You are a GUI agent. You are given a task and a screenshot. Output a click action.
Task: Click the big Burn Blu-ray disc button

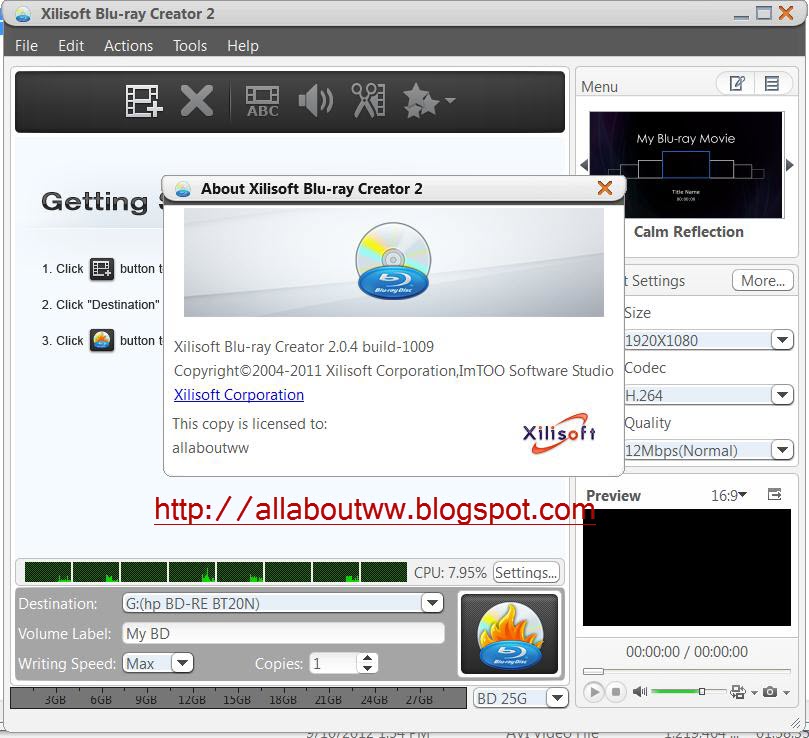click(509, 634)
